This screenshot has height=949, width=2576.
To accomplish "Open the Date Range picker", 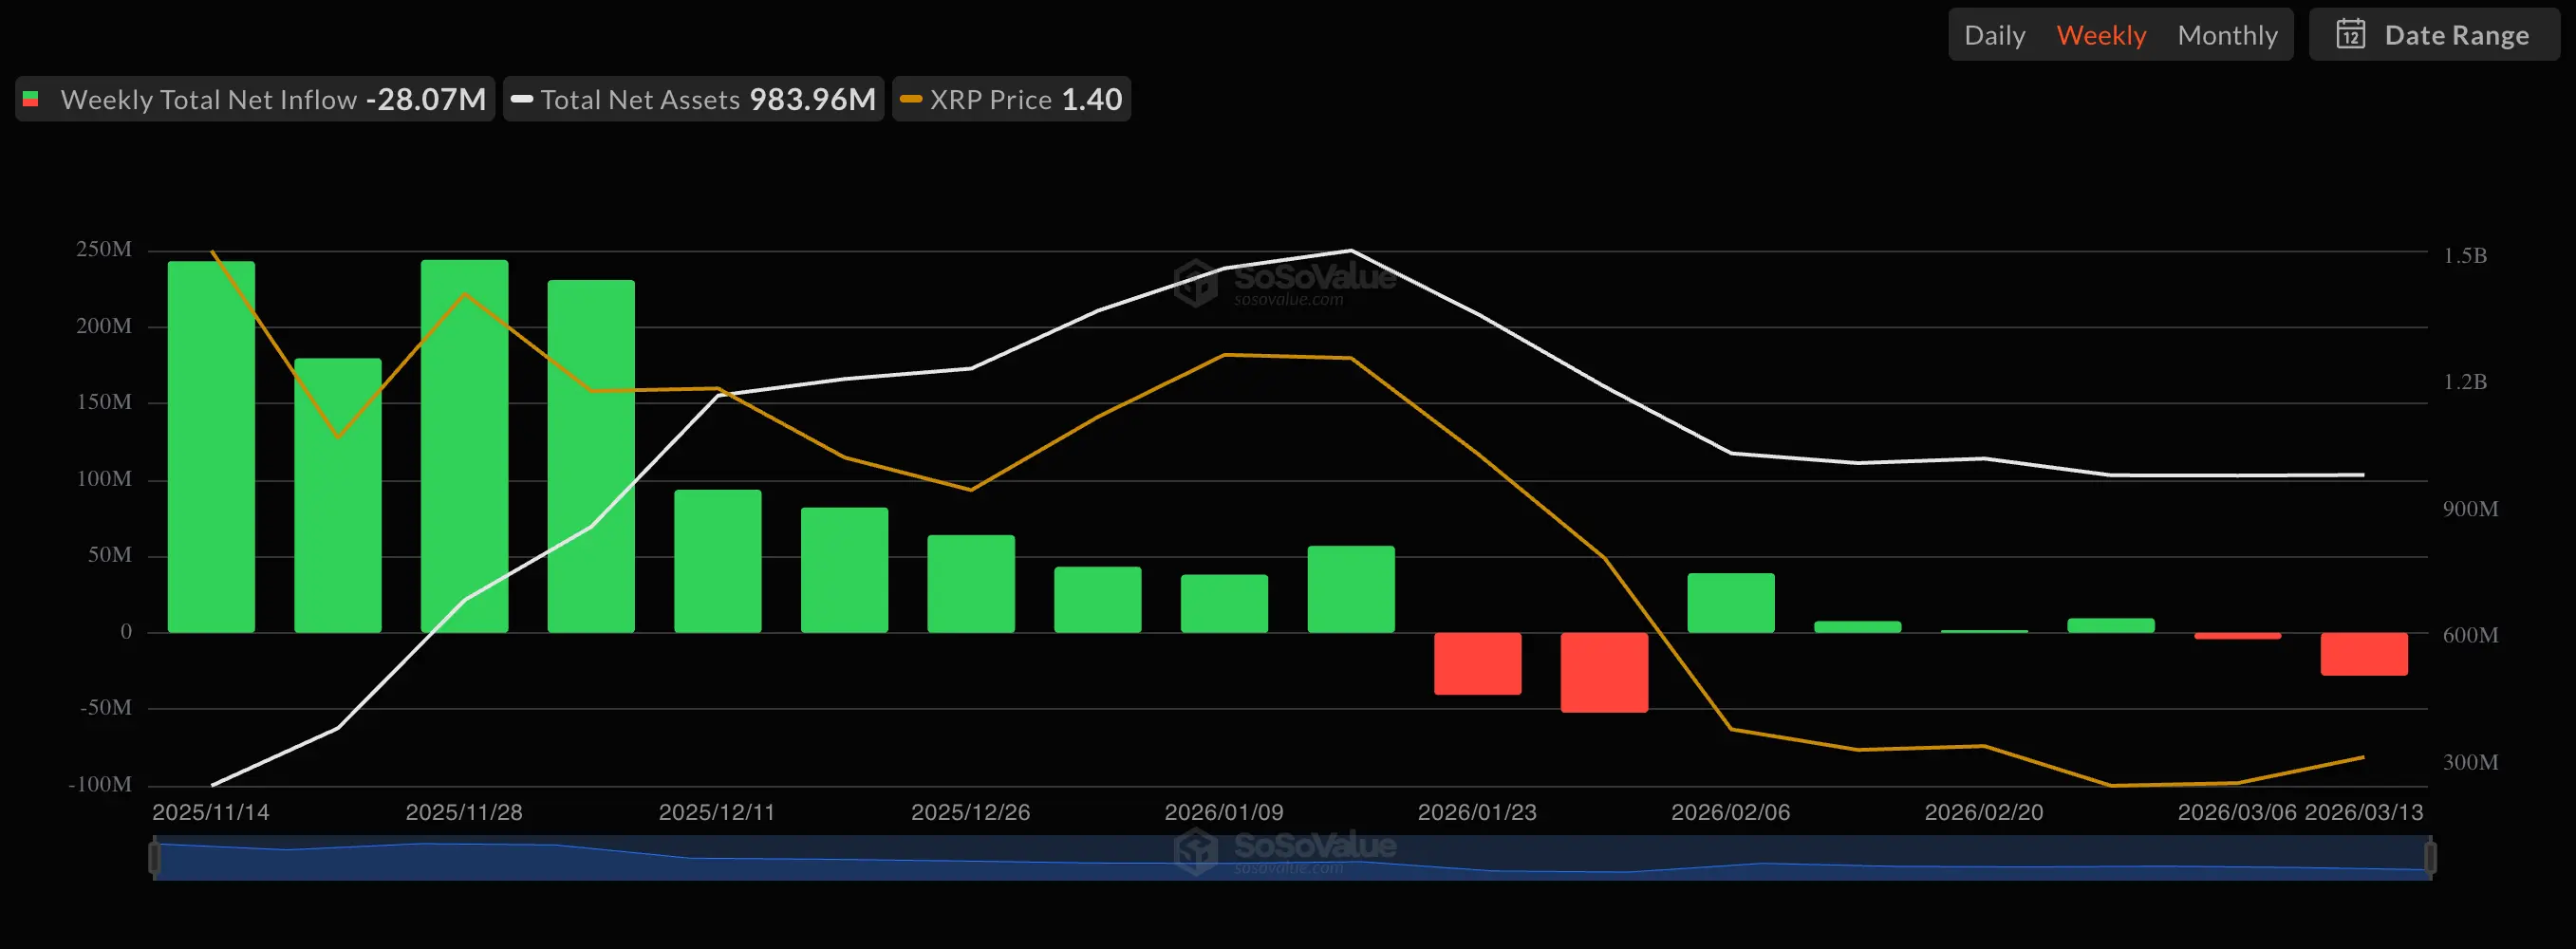I will pyautogui.click(x=2434, y=35).
